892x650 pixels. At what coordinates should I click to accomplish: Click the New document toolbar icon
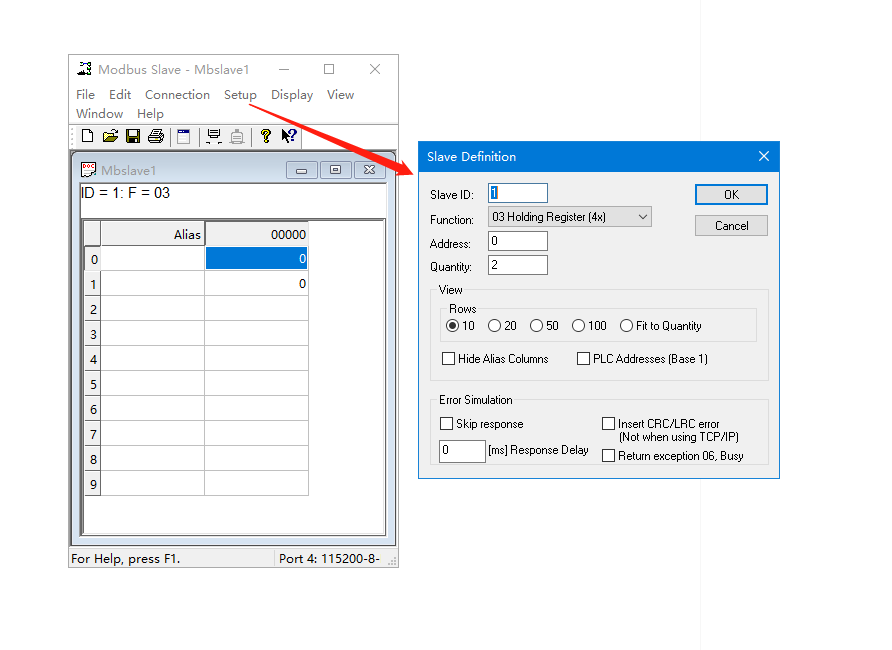(x=87, y=136)
